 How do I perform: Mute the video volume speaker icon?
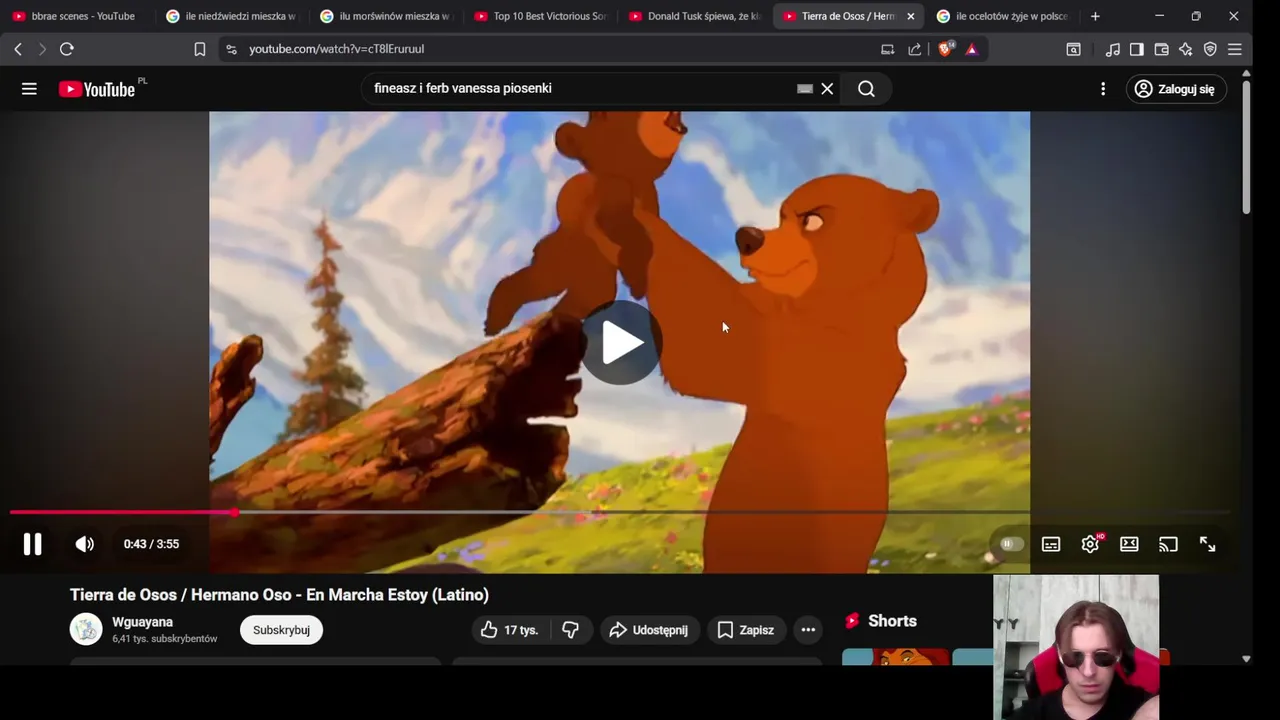coord(85,544)
